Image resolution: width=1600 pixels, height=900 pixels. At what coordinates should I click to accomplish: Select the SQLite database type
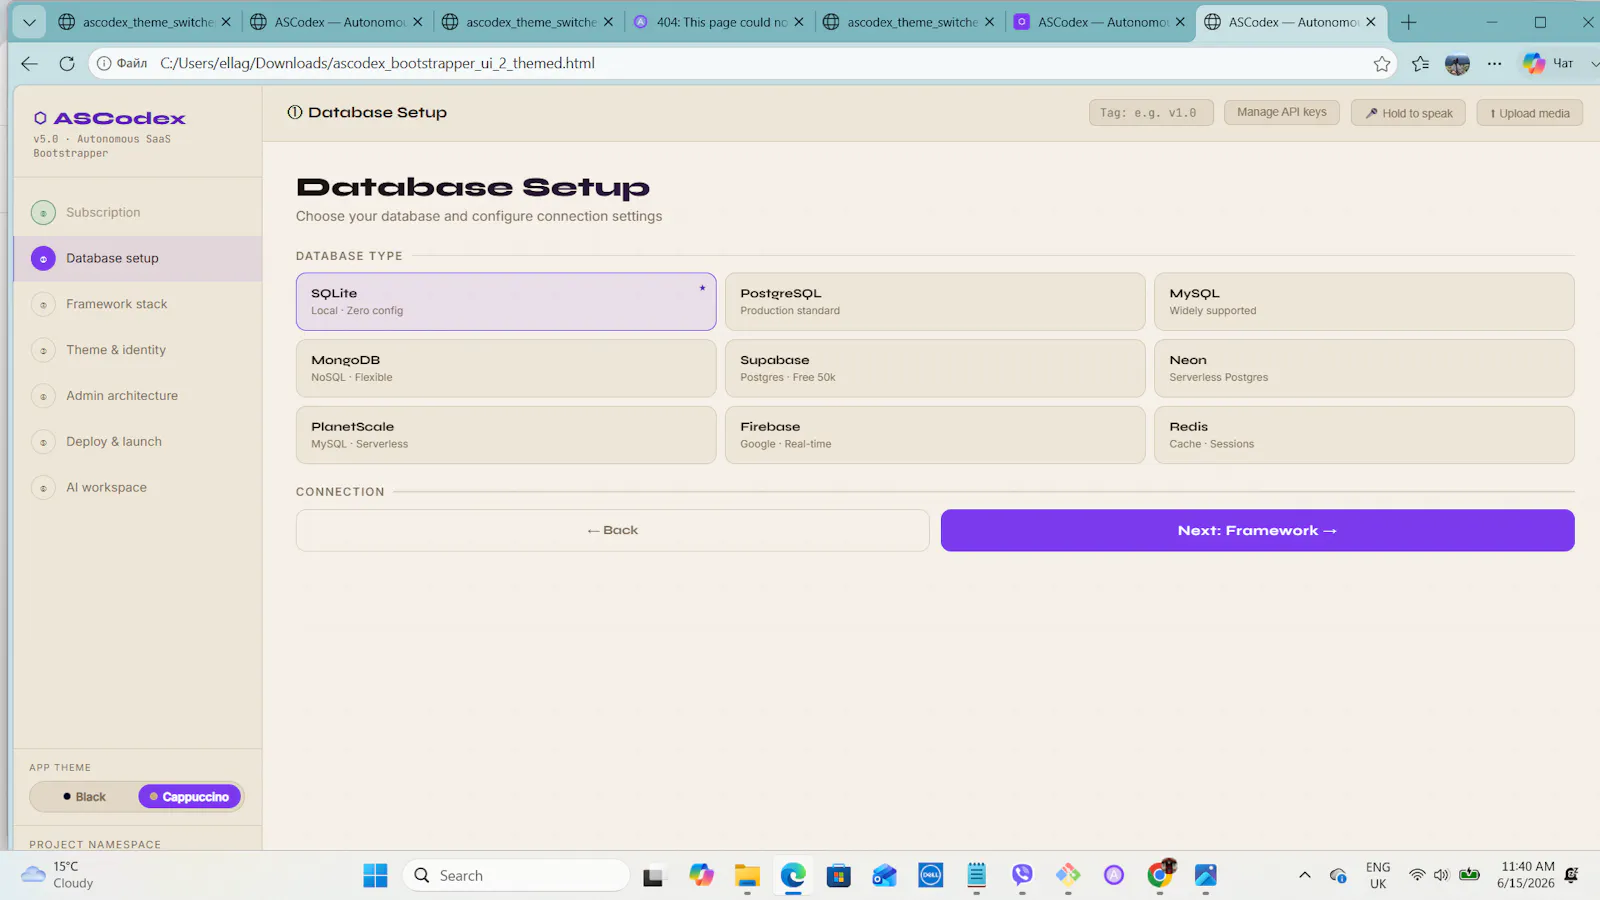click(x=506, y=302)
